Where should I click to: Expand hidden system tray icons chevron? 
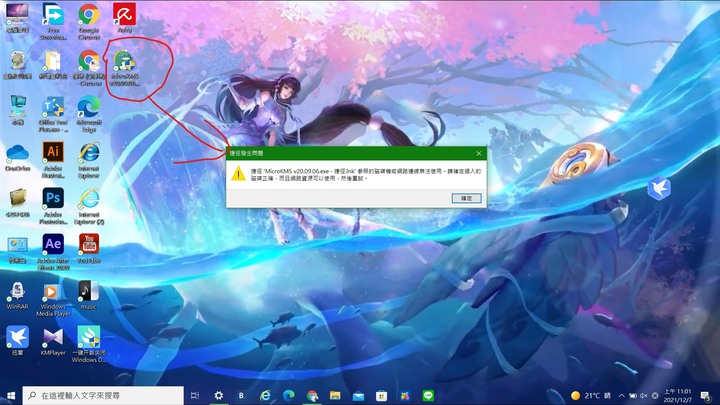pos(621,395)
